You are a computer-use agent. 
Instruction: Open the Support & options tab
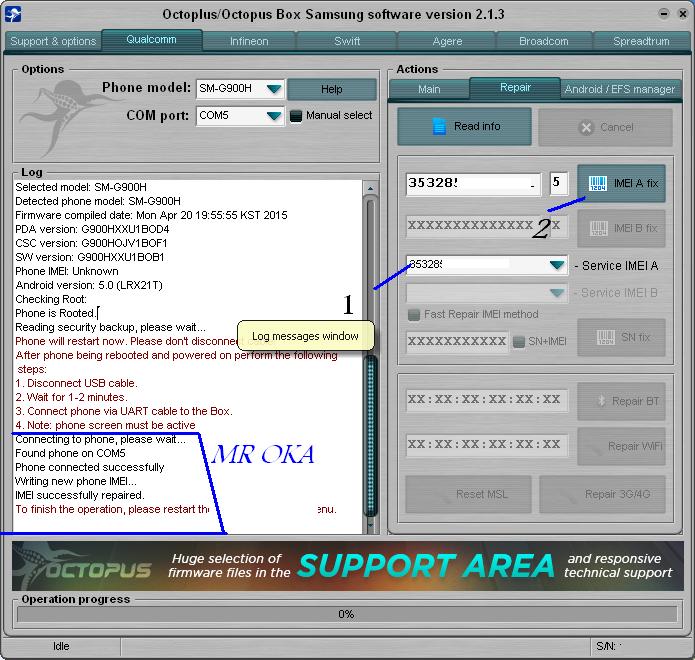(53, 41)
